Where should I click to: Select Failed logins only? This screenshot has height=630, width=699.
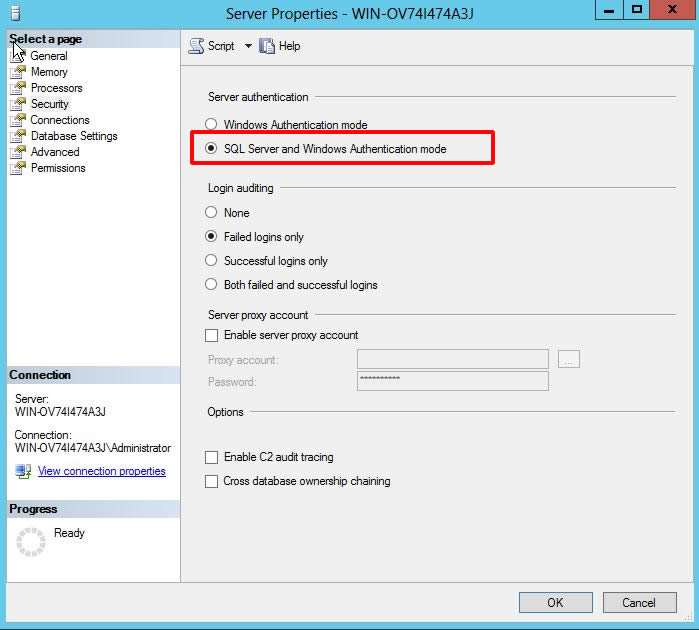tap(211, 236)
